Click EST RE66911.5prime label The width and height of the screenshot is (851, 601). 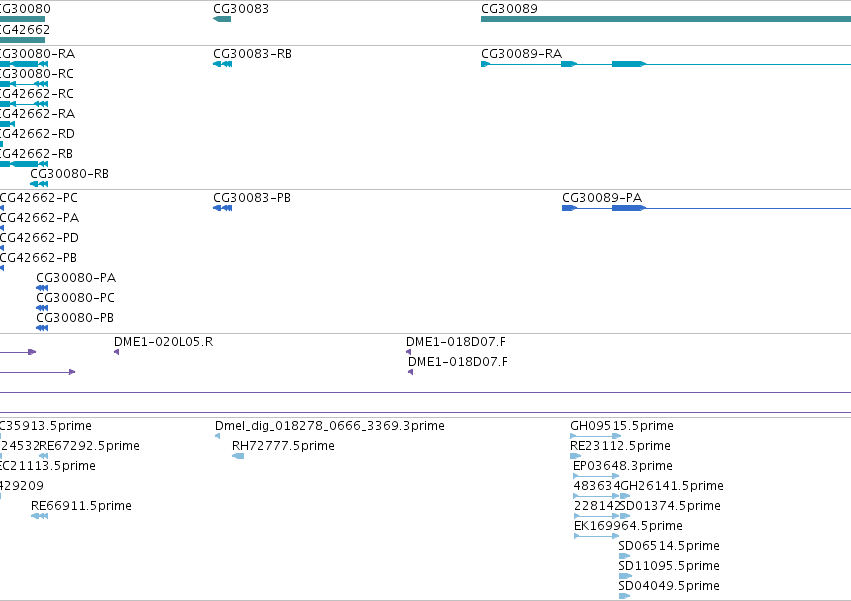[81, 506]
